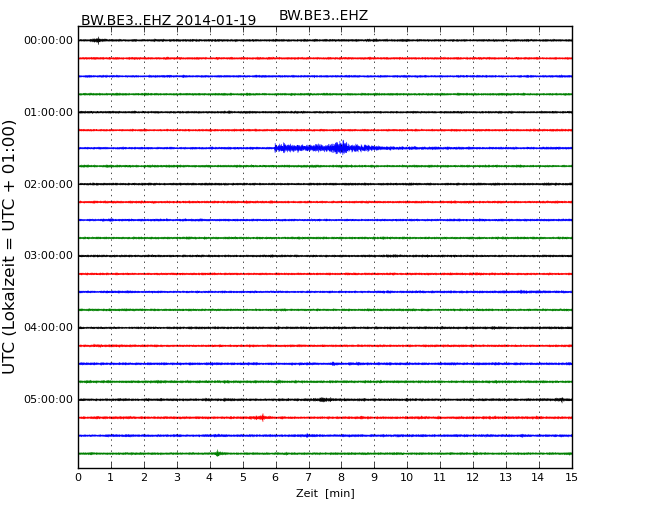650x520 pixels.
Task: Select the x-axis tick label 9
Action: click(x=374, y=477)
